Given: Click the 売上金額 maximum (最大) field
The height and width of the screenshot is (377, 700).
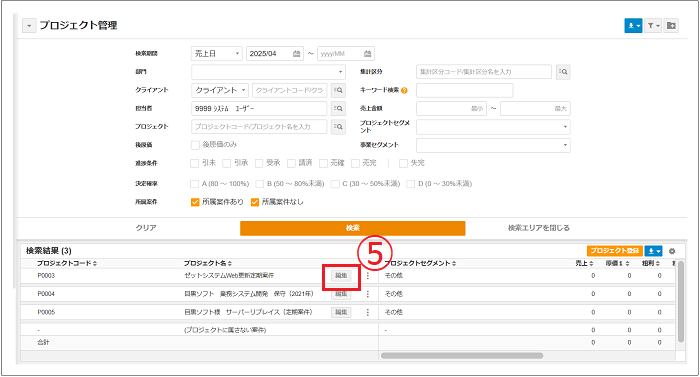Looking at the screenshot, I should click(x=535, y=109).
